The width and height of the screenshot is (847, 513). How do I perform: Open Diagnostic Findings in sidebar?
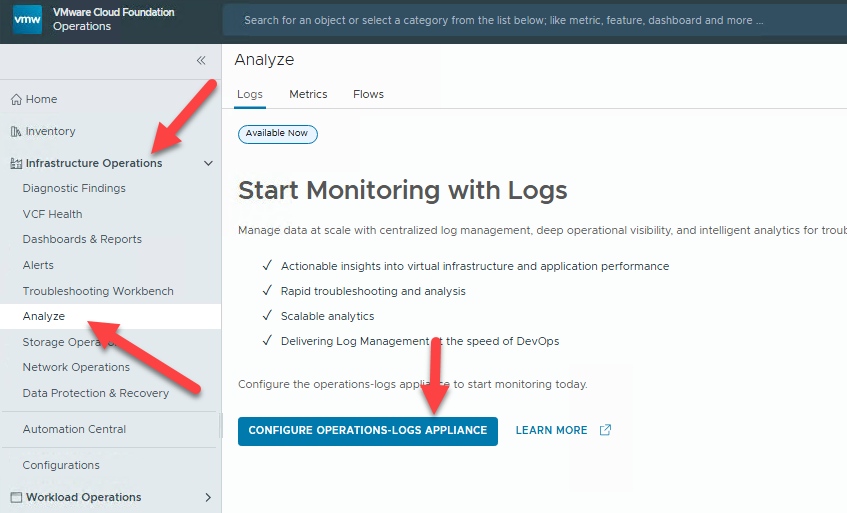[74, 189]
